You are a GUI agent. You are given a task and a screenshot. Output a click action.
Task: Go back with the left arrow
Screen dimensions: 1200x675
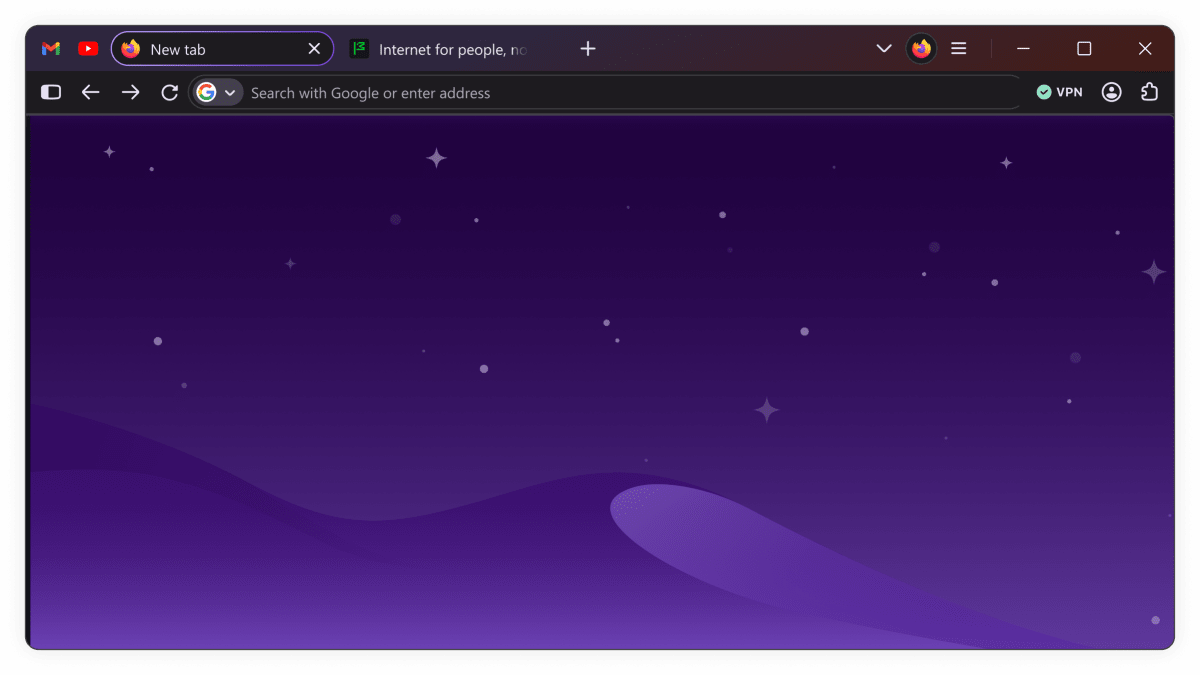coord(91,92)
